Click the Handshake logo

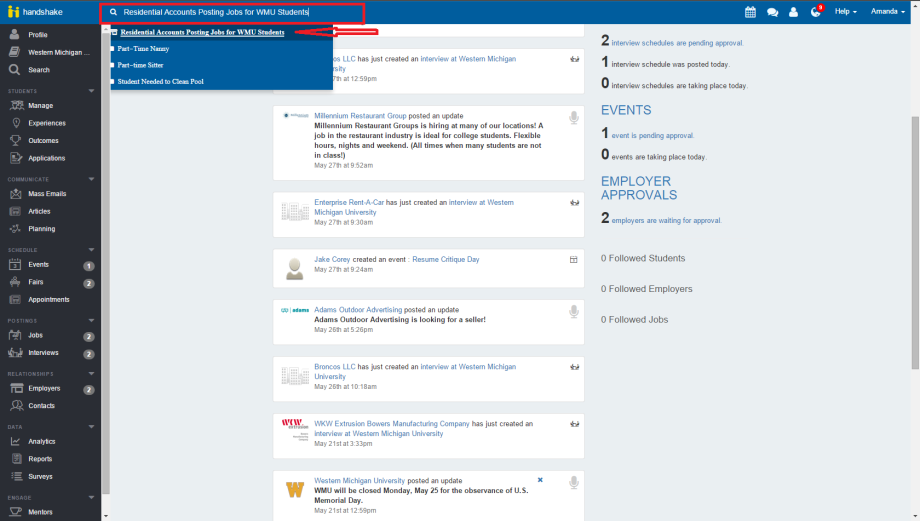35,12
